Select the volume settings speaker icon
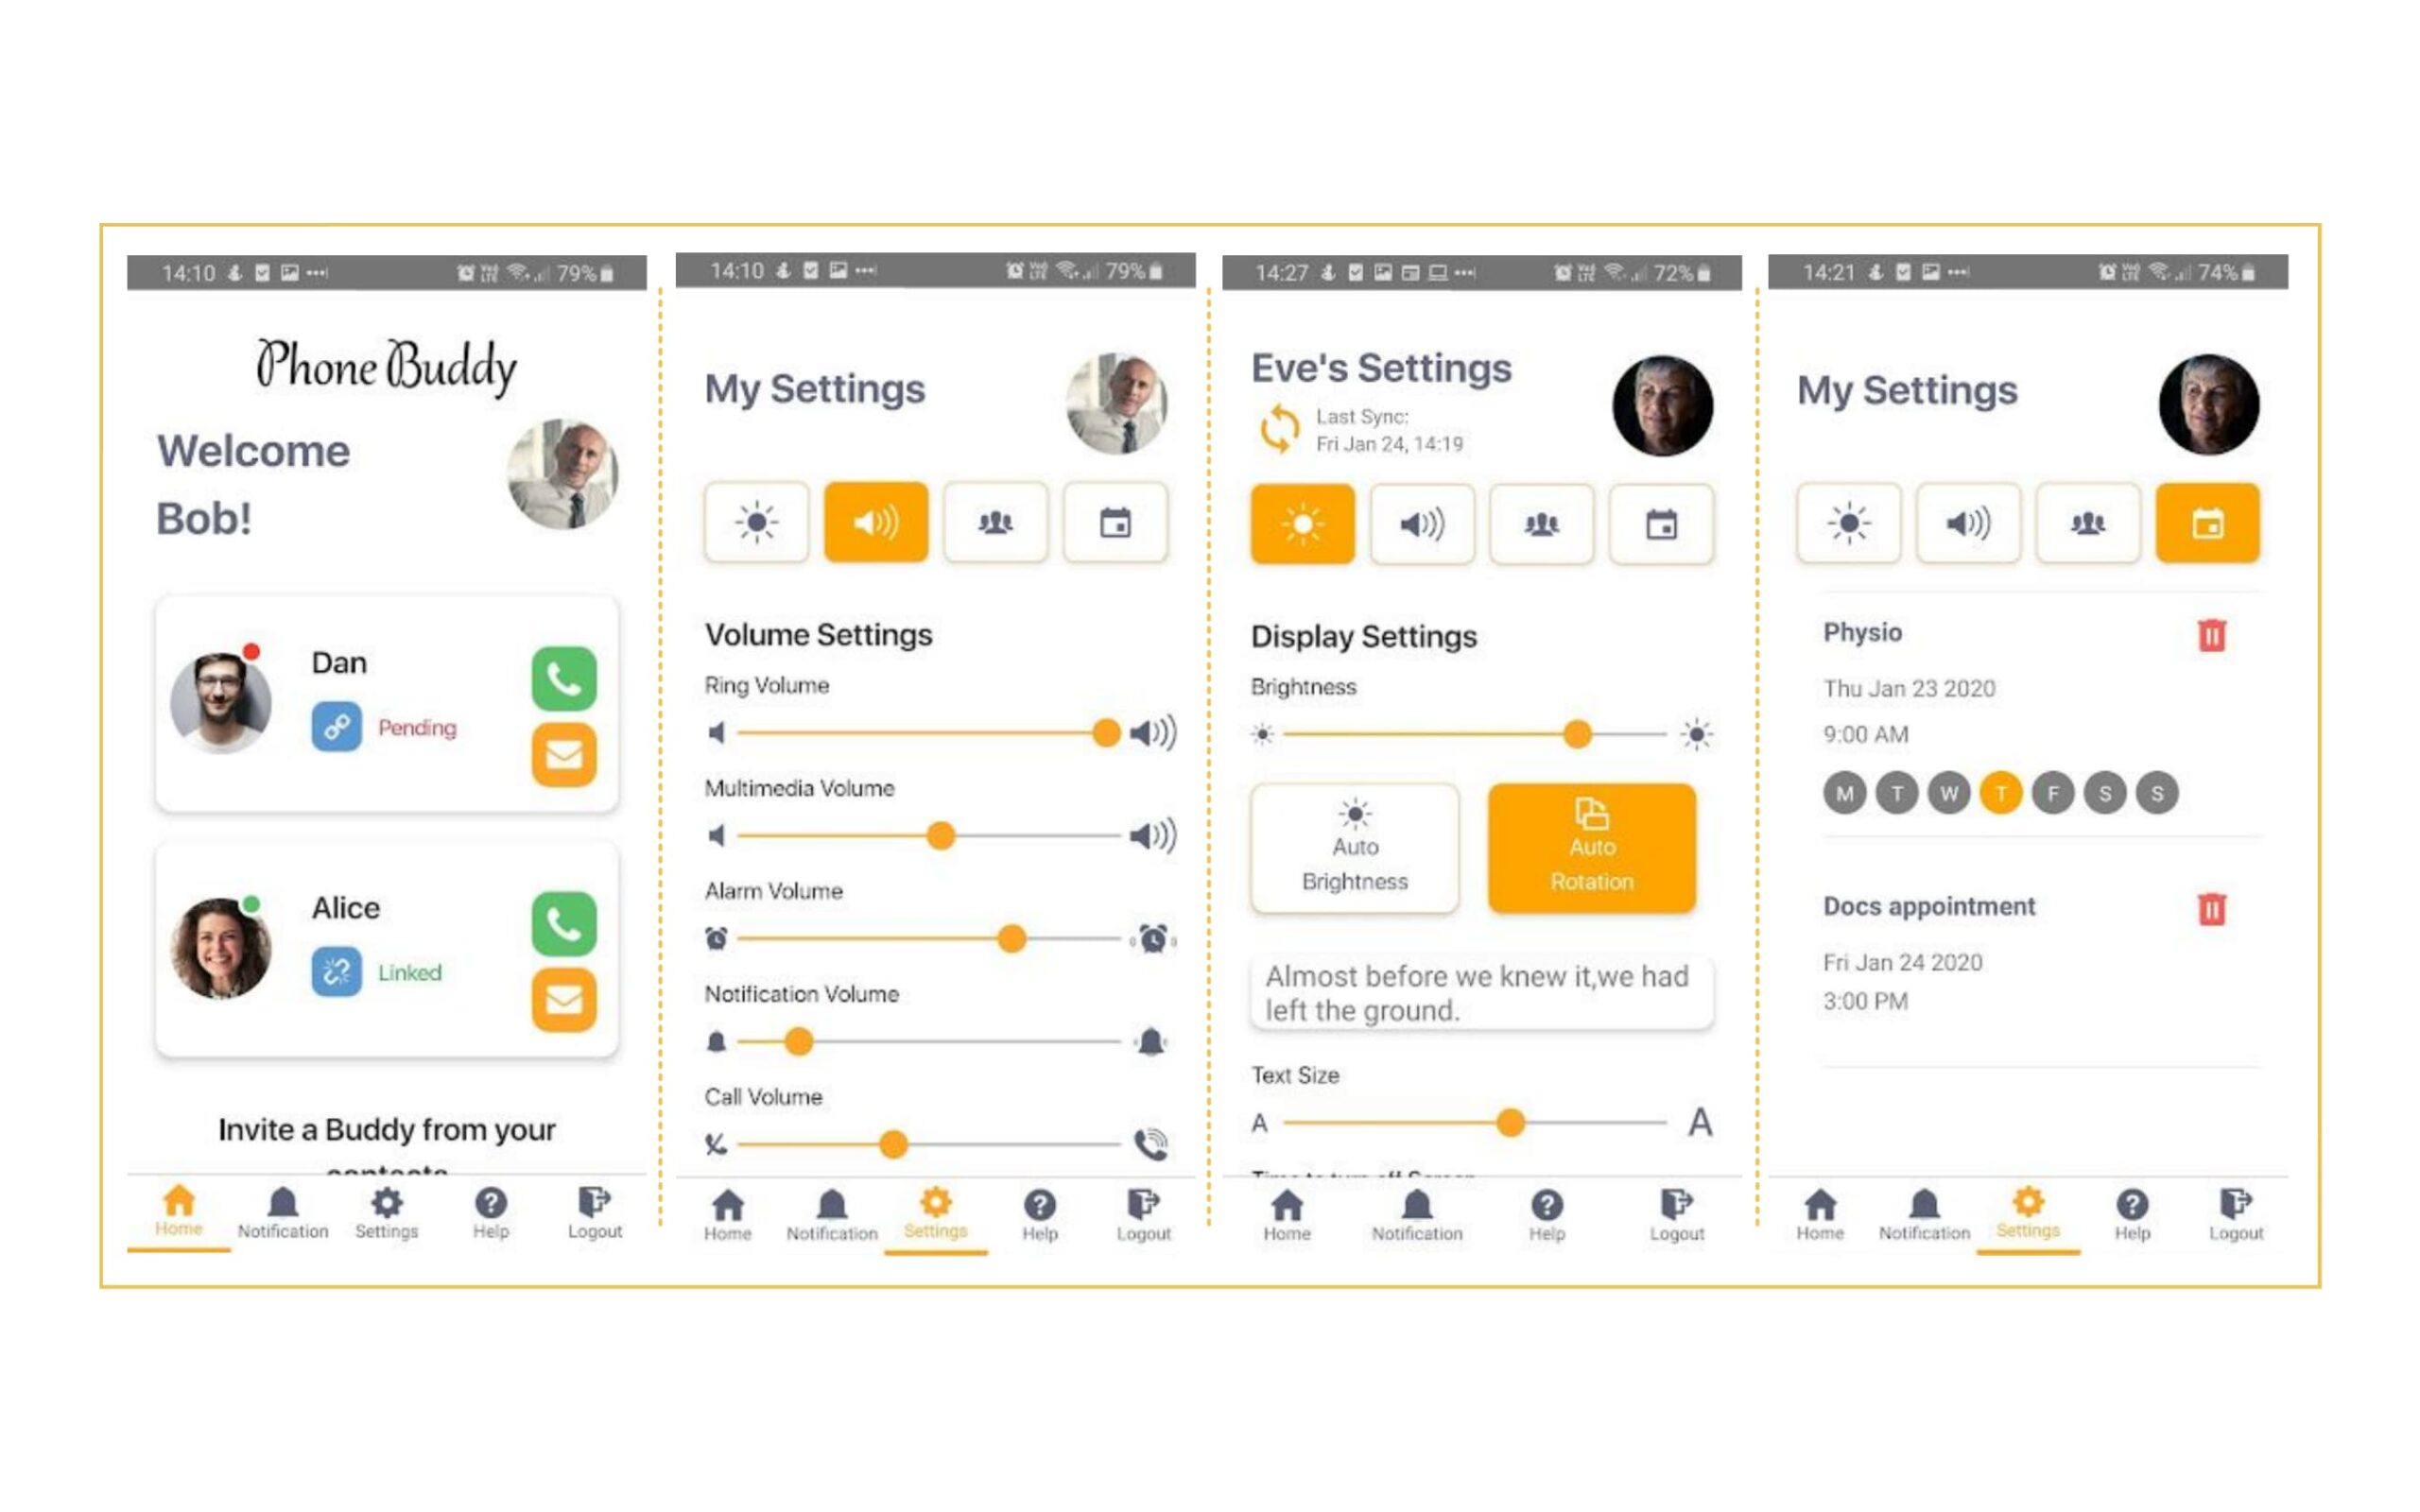 point(874,521)
